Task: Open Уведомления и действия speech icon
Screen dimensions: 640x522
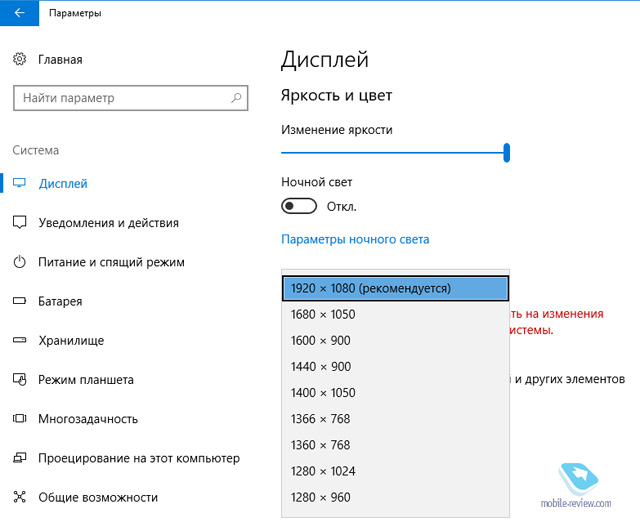Action: 19,222
